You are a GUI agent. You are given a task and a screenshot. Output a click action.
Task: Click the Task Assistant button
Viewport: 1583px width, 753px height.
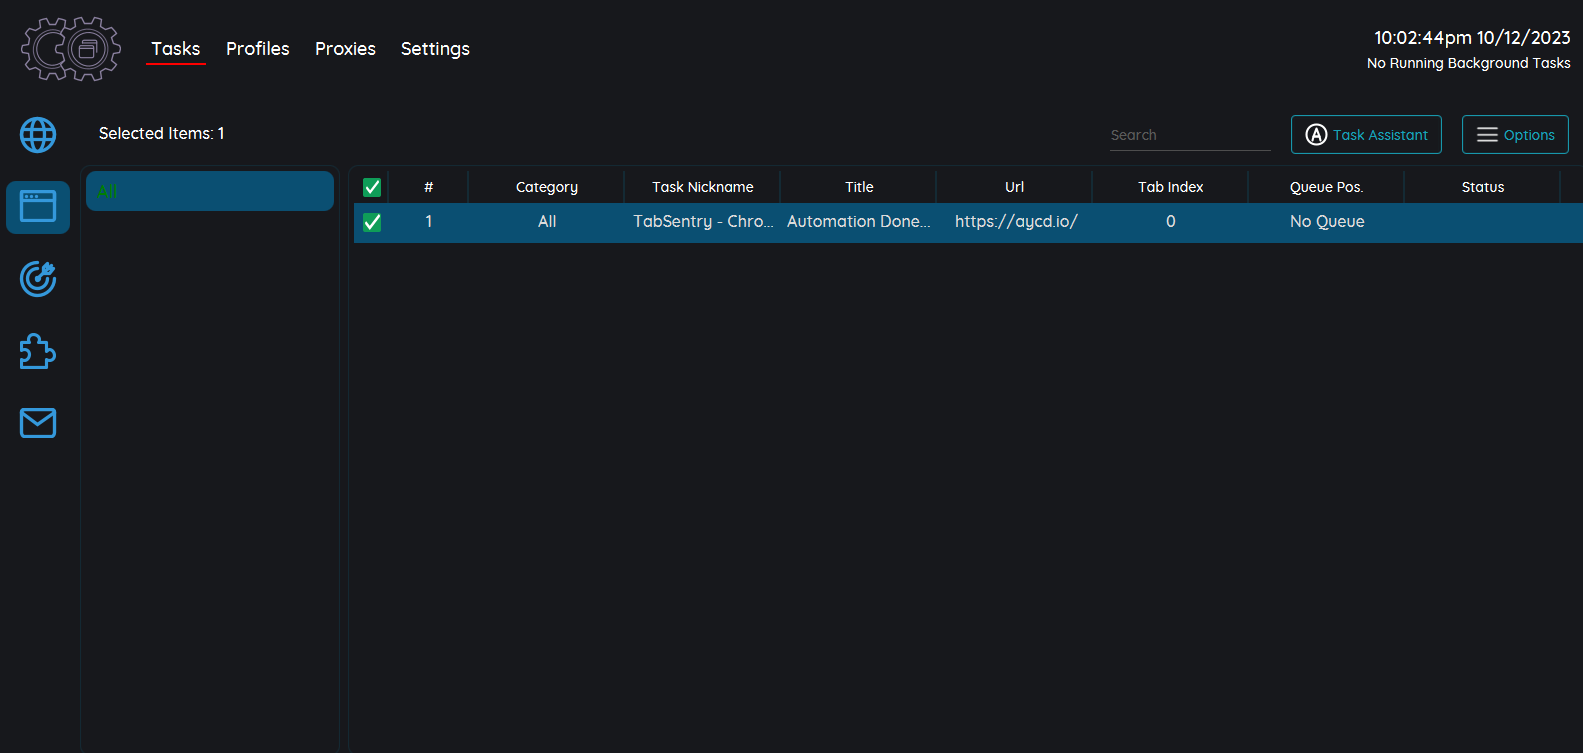tap(1366, 135)
